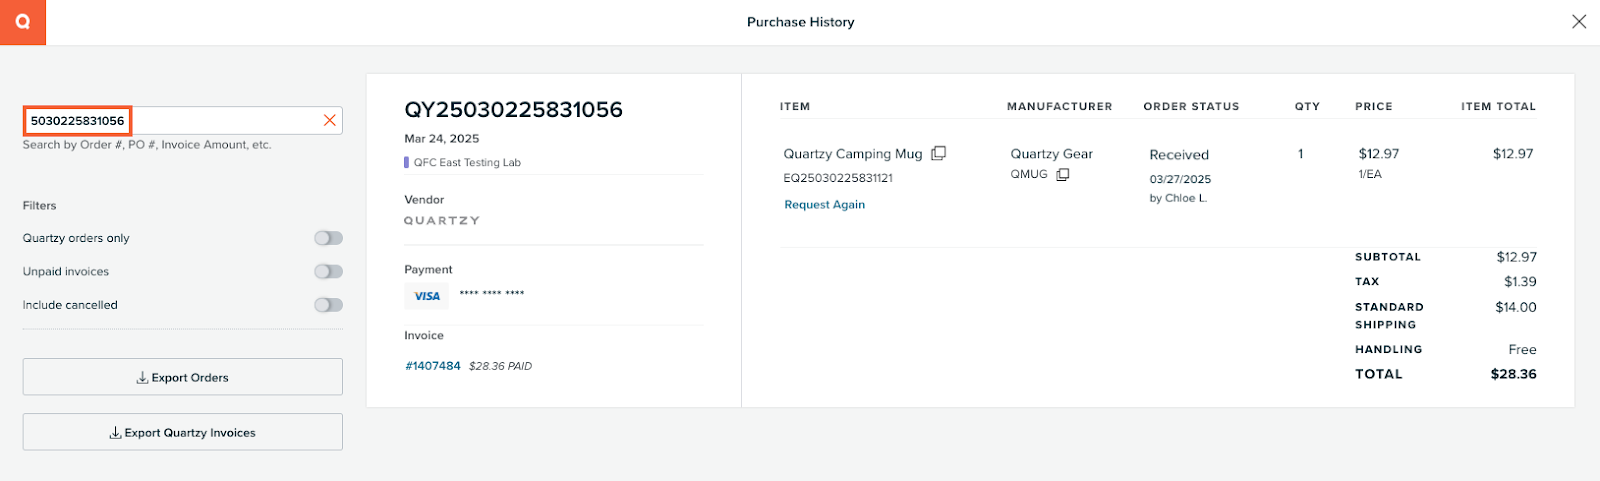
Task: Close the Purchase History dialog
Action: tap(1579, 21)
